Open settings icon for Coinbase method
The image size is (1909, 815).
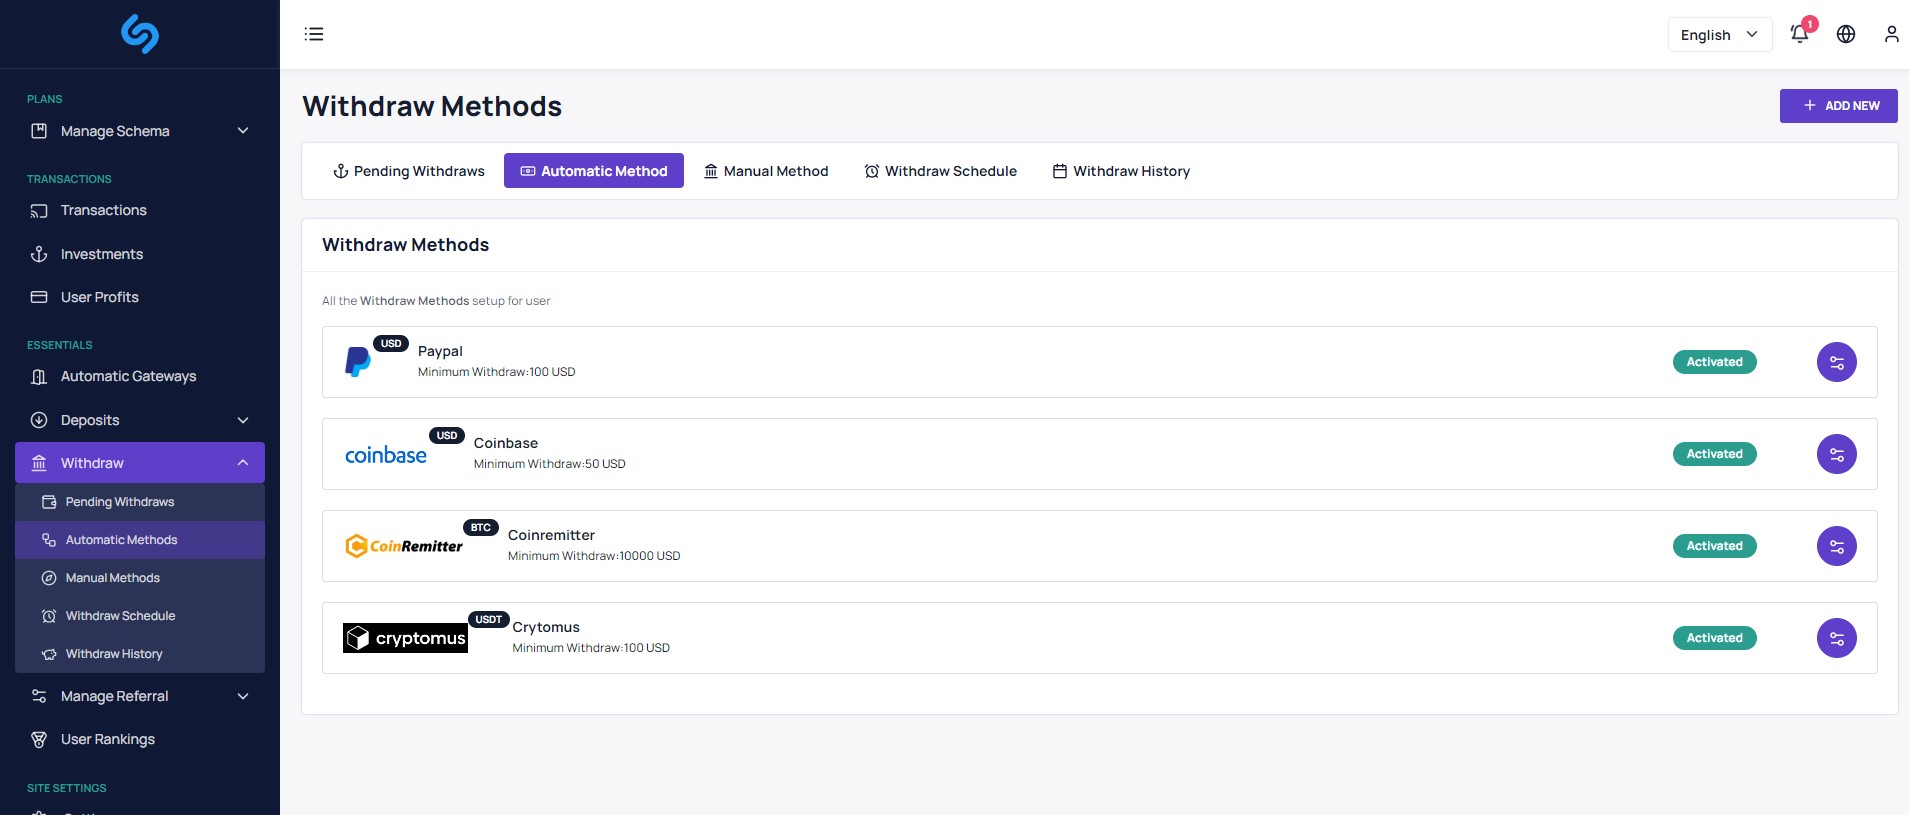pyautogui.click(x=1836, y=454)
